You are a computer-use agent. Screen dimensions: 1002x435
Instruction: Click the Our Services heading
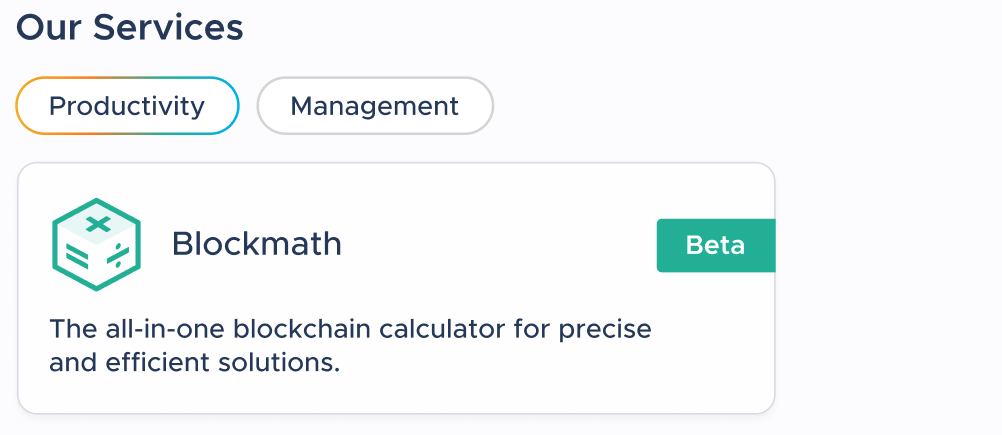pyautogui.click(x=130, y=28)
